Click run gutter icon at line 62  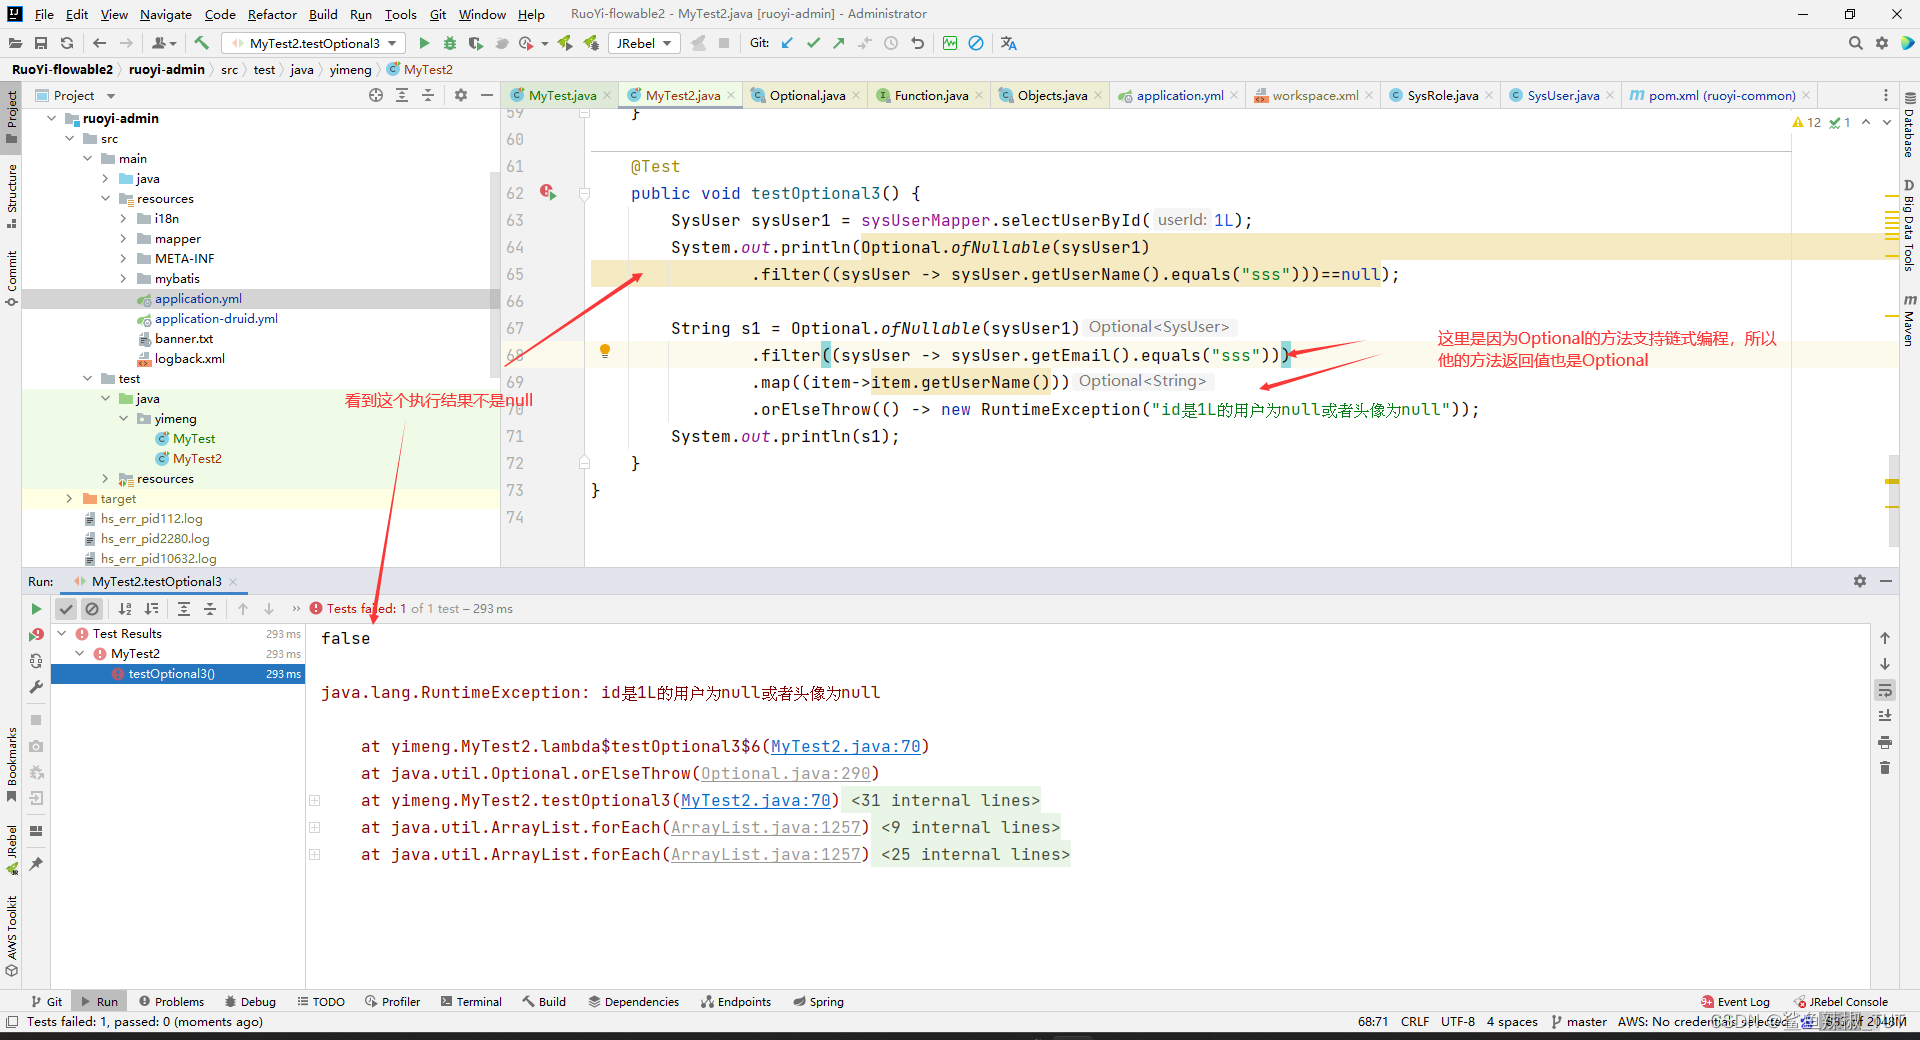pos(548,192)
